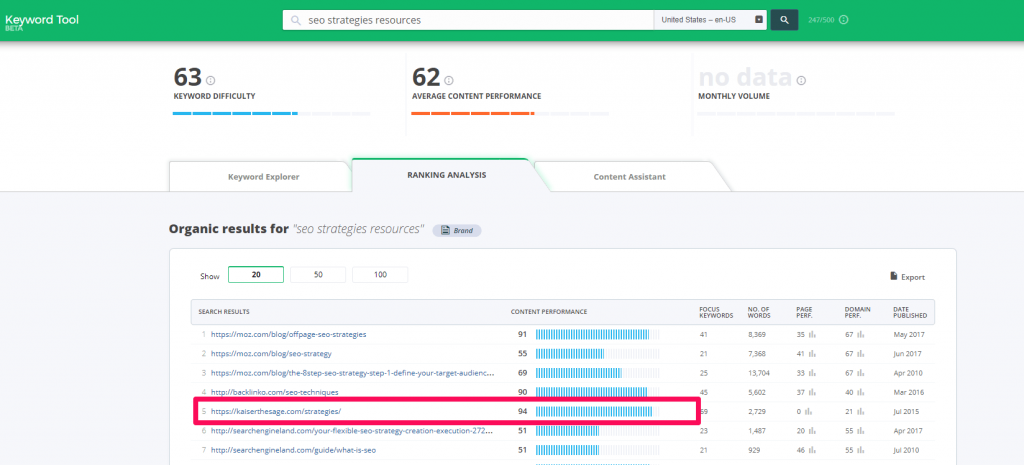Click the 8,369 word count cell
Screen dimensions: 1024x465
[x=759, y=334]
